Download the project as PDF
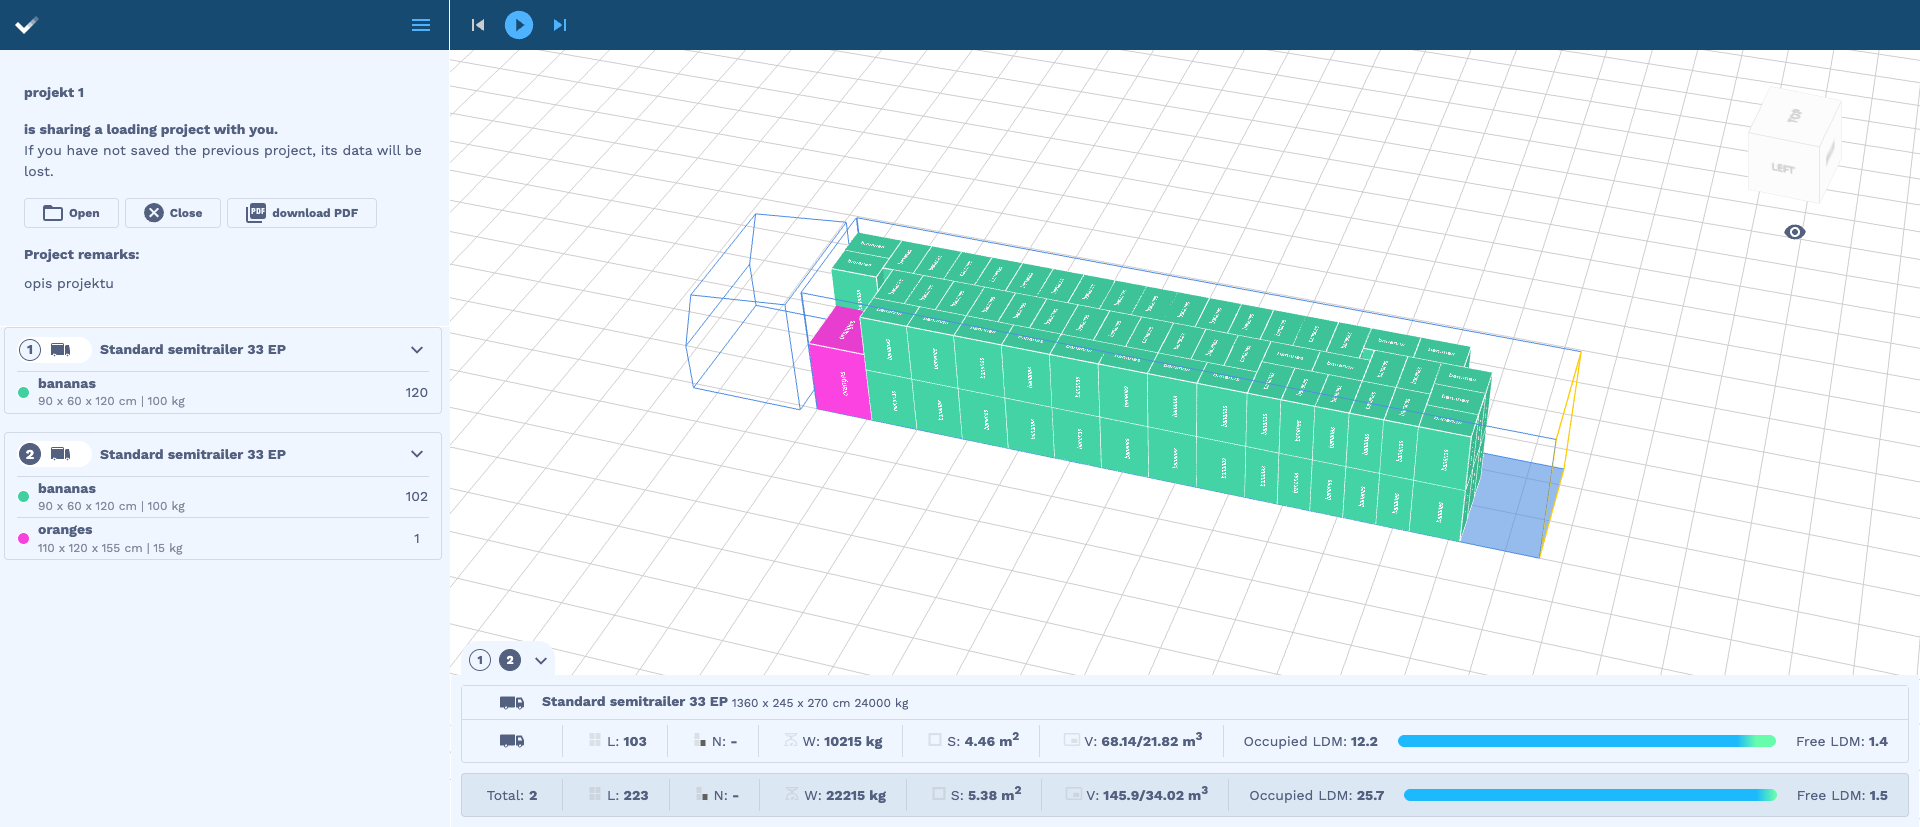 click(302, 213)
